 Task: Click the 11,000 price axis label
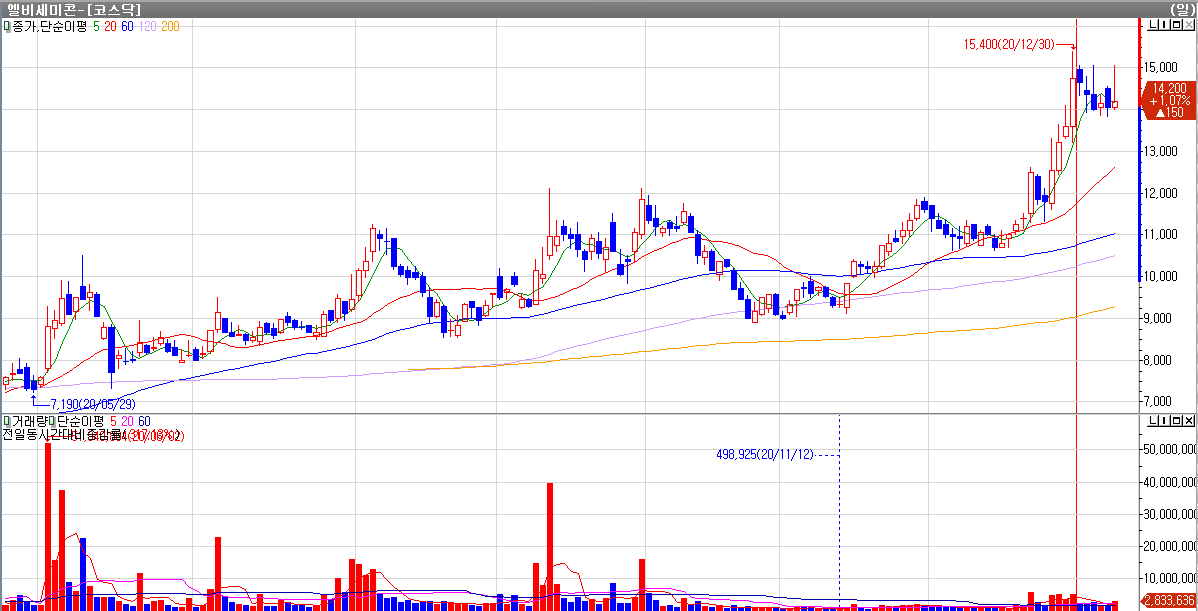click(x=1161, y=234)
